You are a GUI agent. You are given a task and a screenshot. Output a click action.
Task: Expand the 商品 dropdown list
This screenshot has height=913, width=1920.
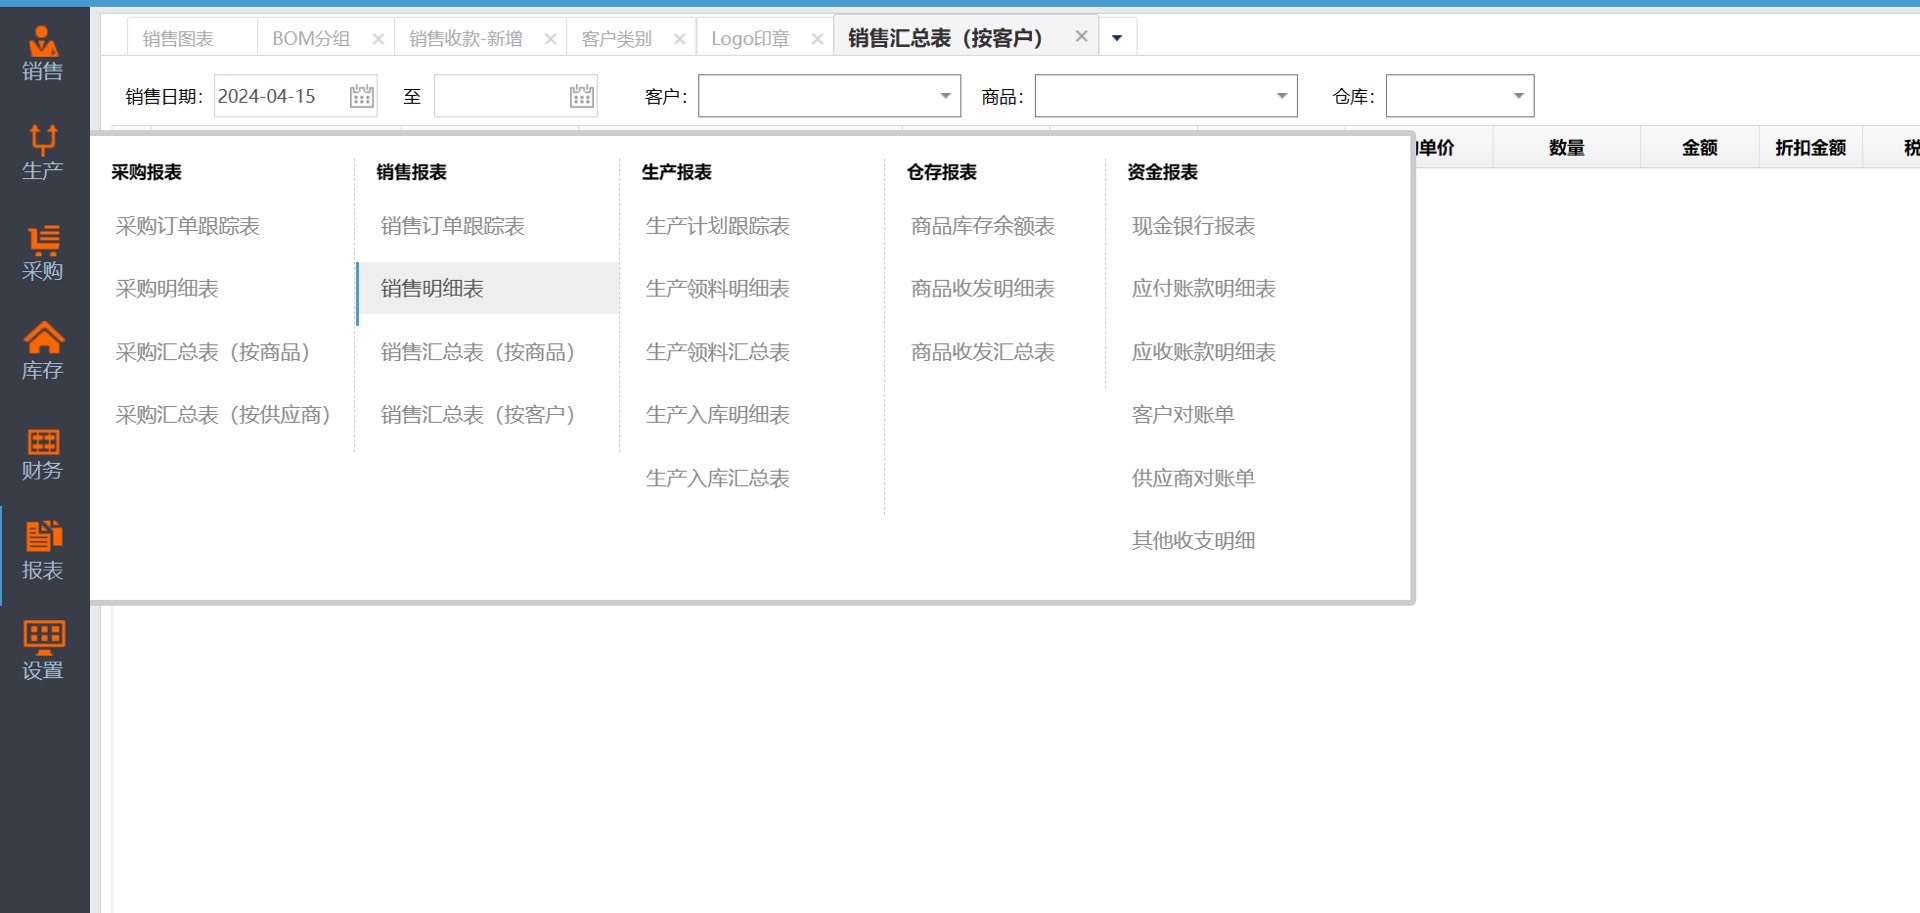pyautogui.click(x=1281, y=96)
